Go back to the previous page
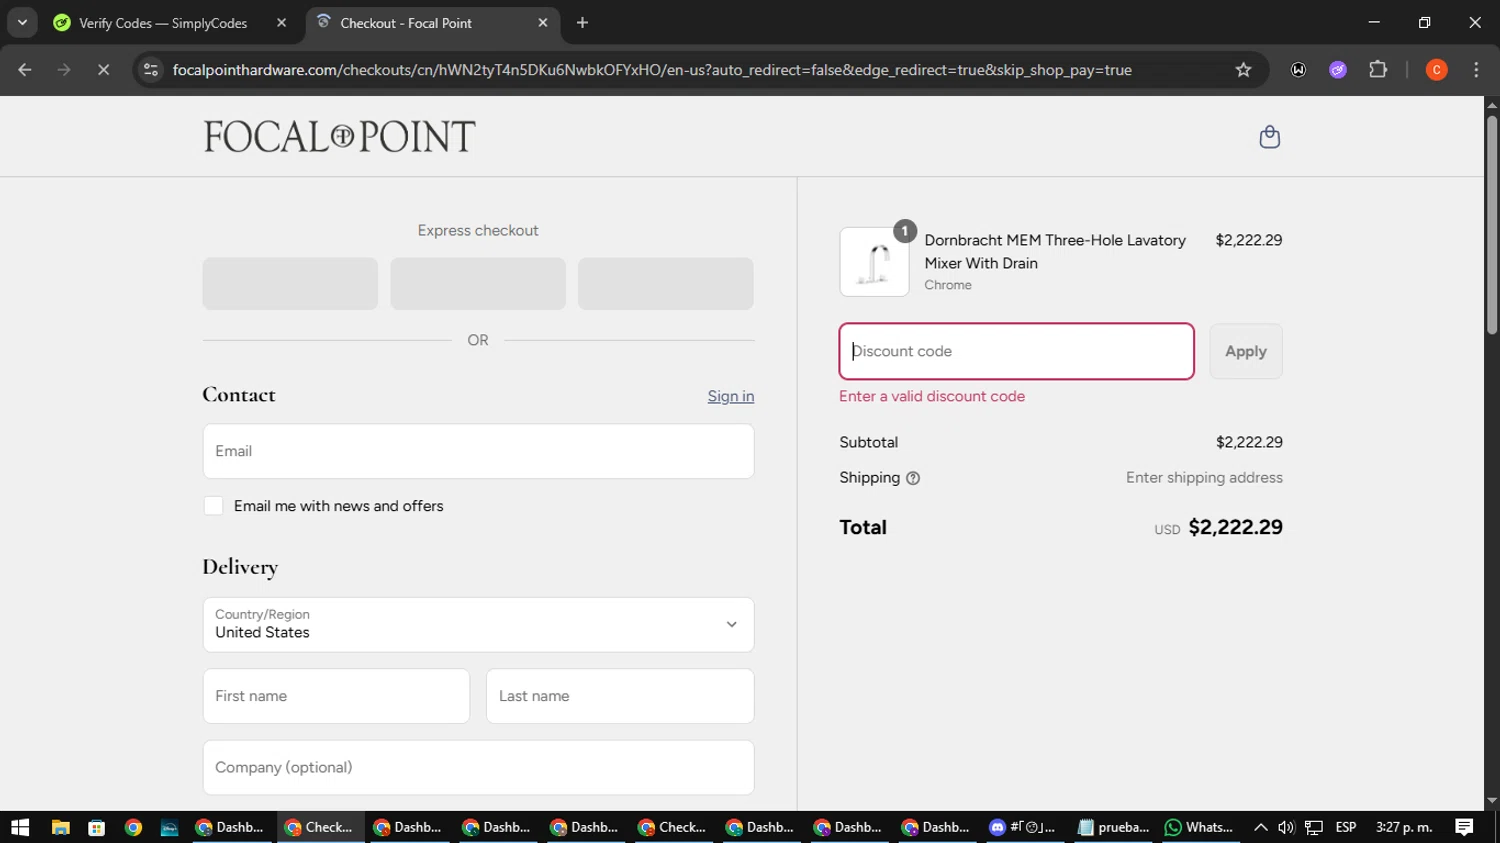The height and width of the screenshot is (843, 1500). point(25,70)
